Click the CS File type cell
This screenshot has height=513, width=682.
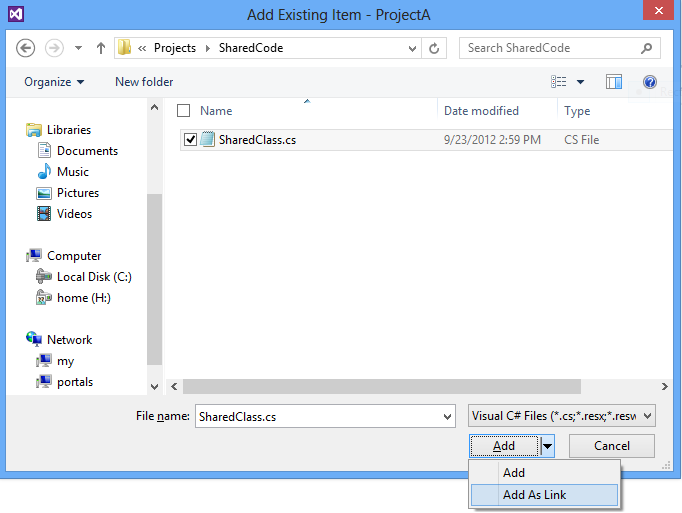tap(582, 140)
